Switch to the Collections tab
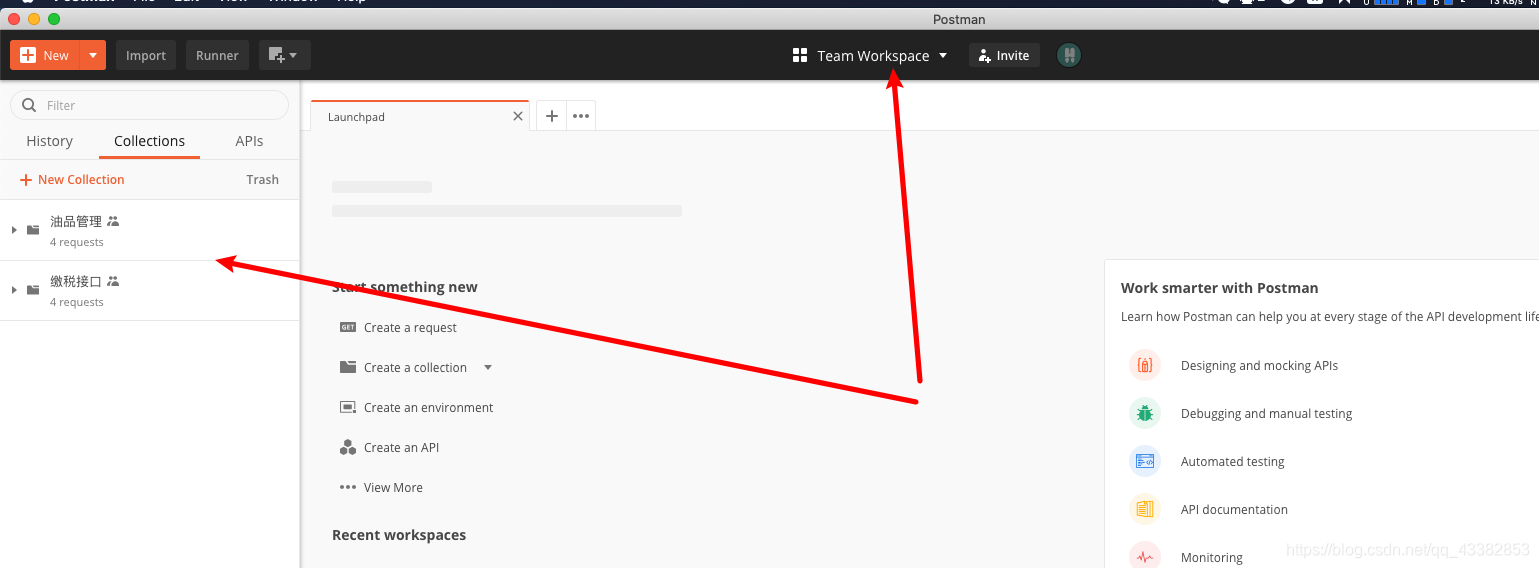Viewport: 1539px width, 568px height. click(149, 141)
